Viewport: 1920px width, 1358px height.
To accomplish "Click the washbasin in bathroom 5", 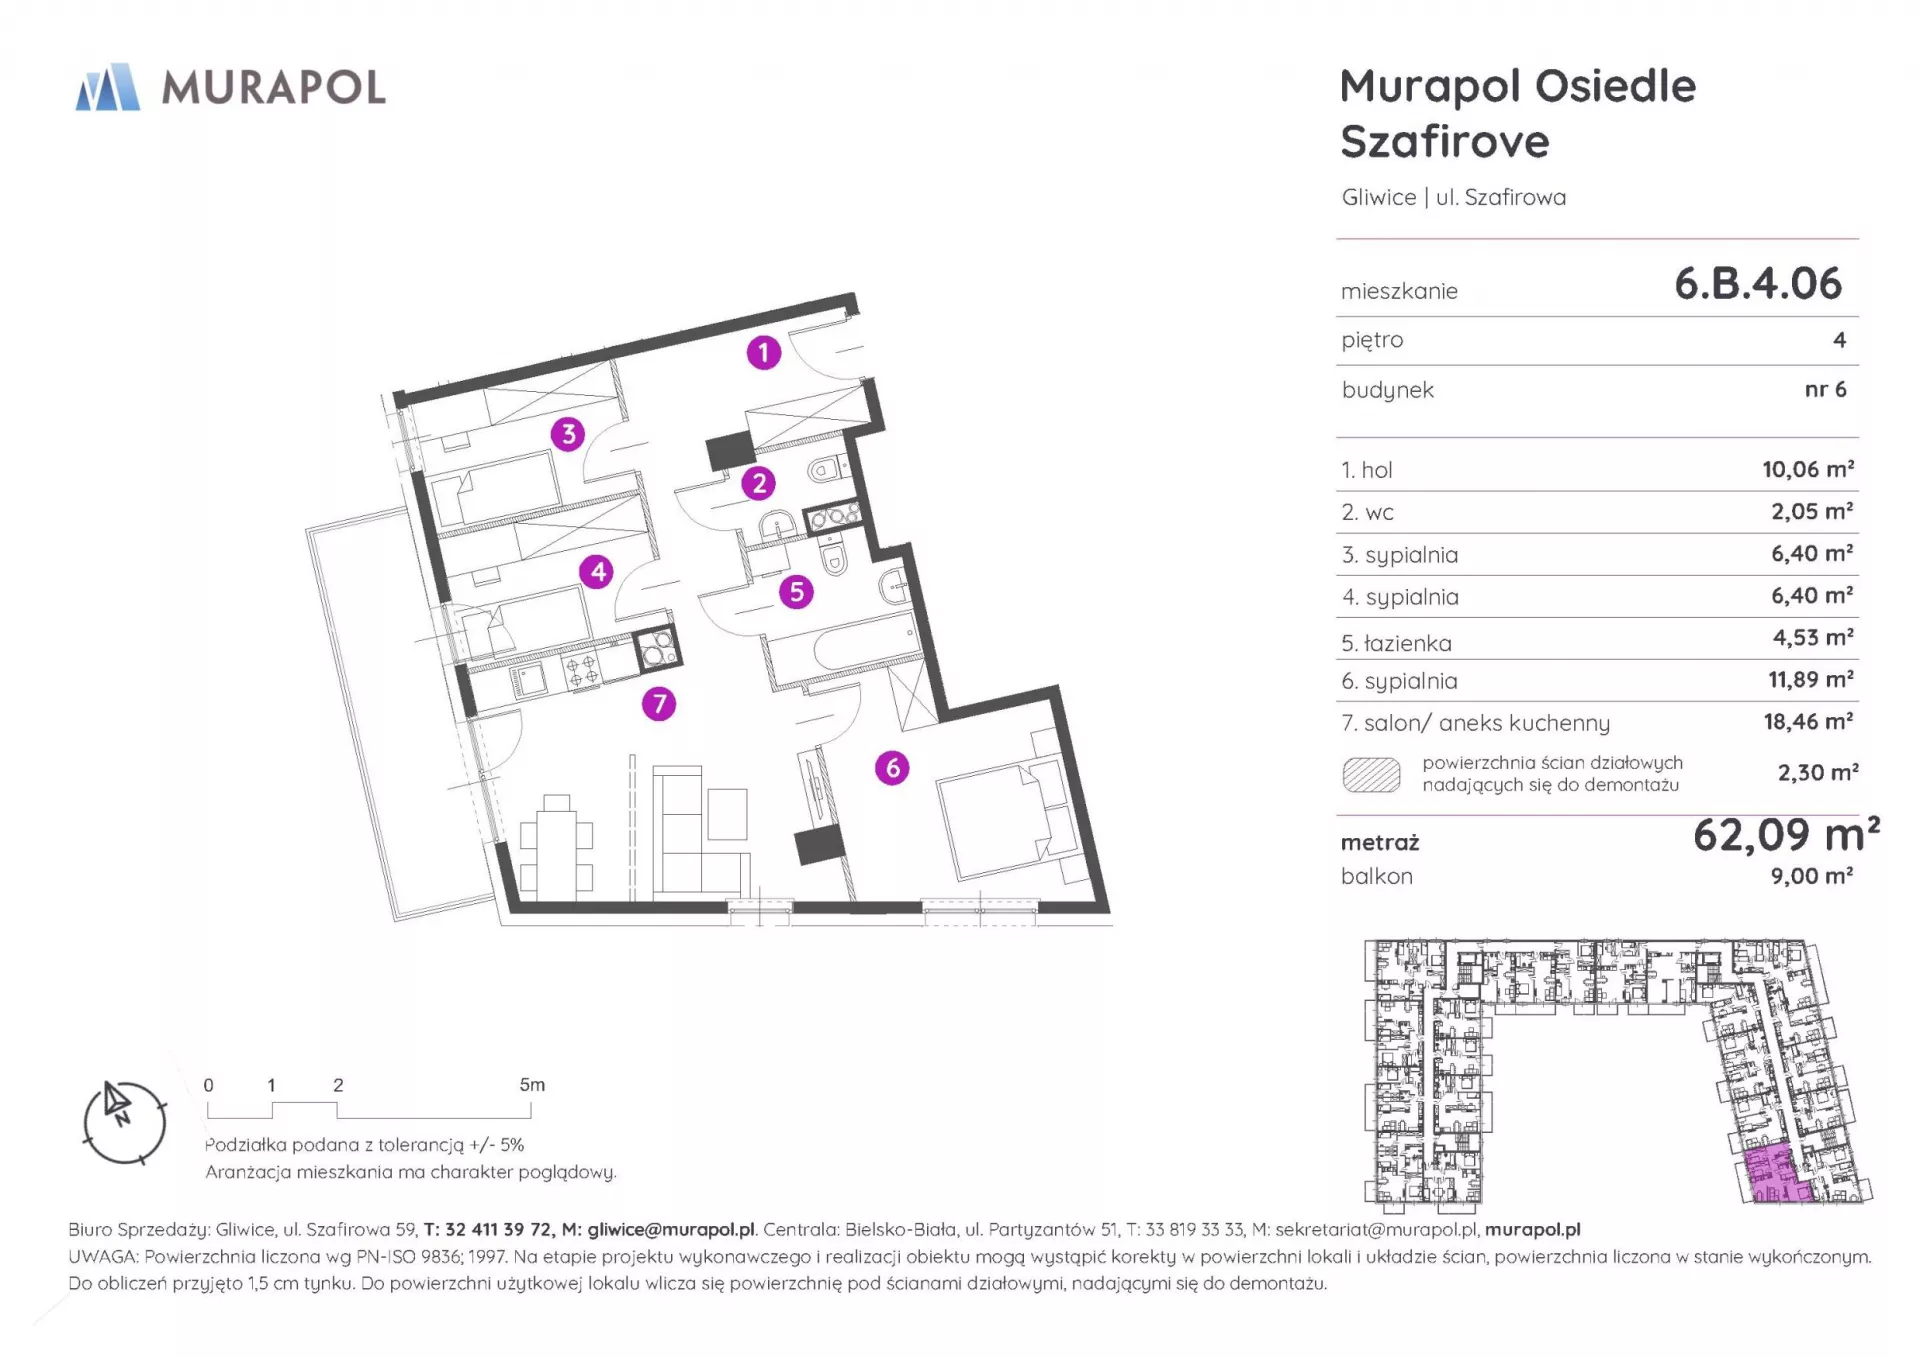I will 893,587.
